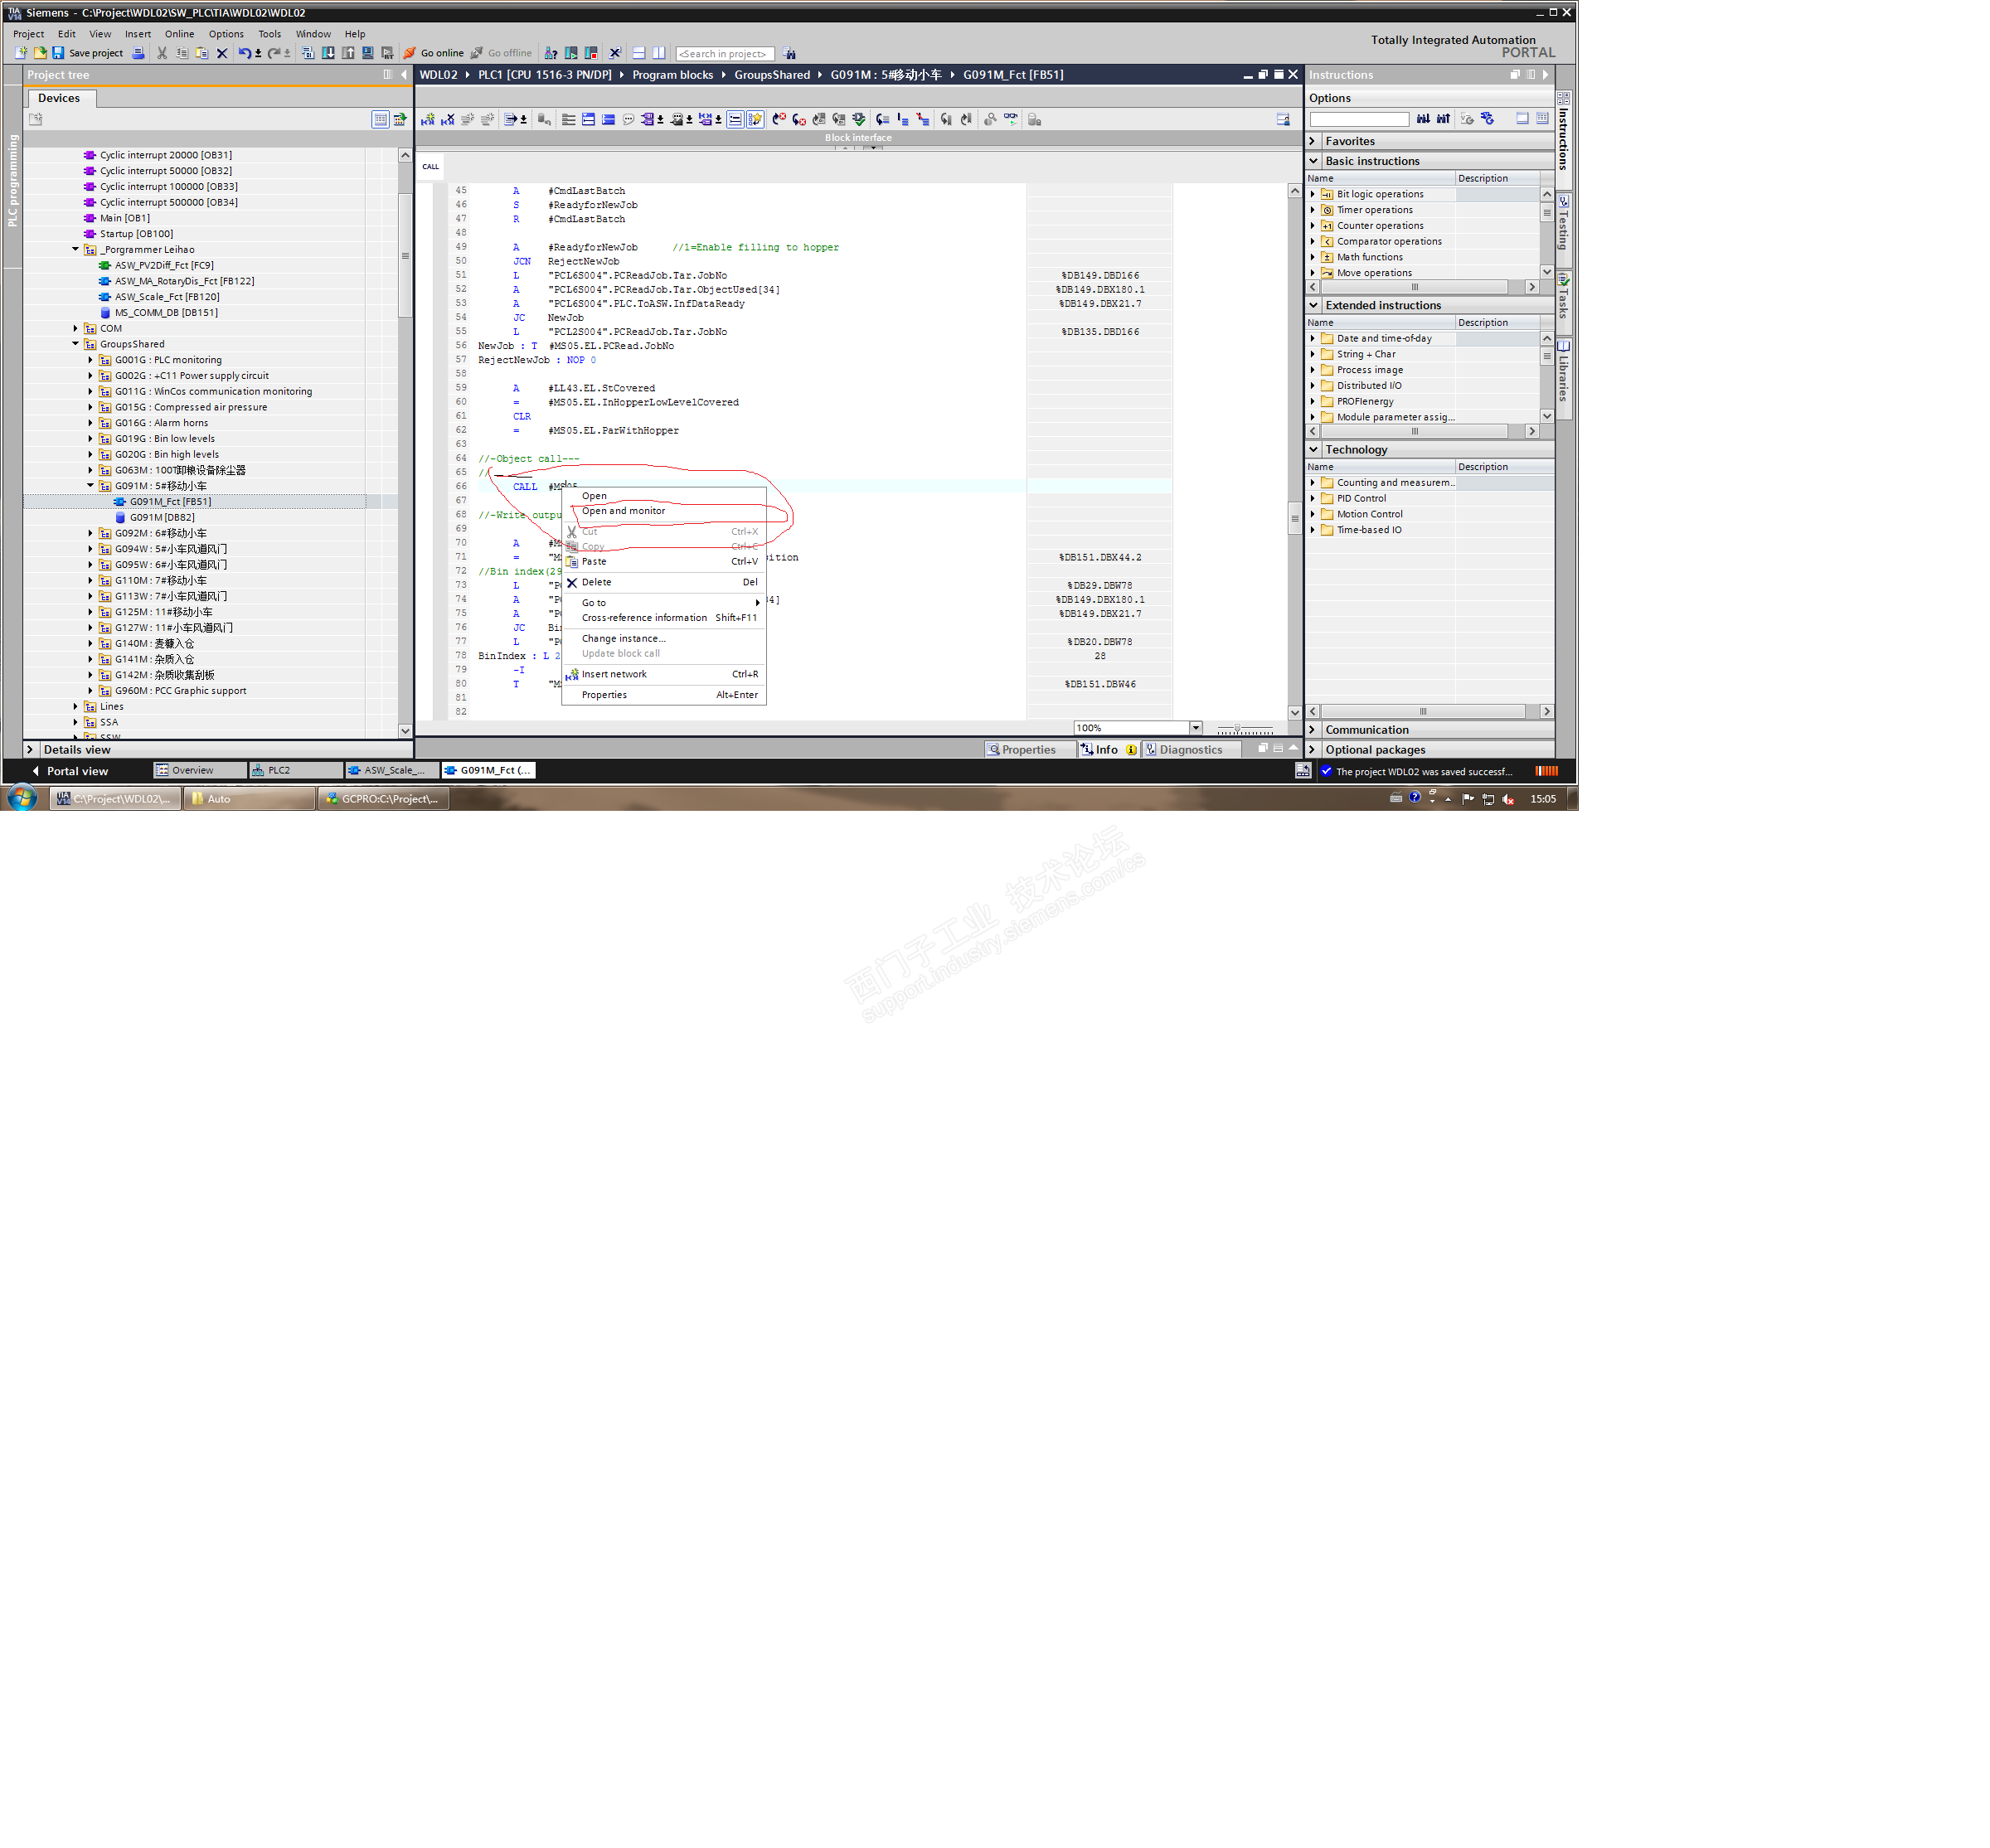Click the Compile icon in main toolbar
Screen dimensions: 1990x1848
pos(307,53)
